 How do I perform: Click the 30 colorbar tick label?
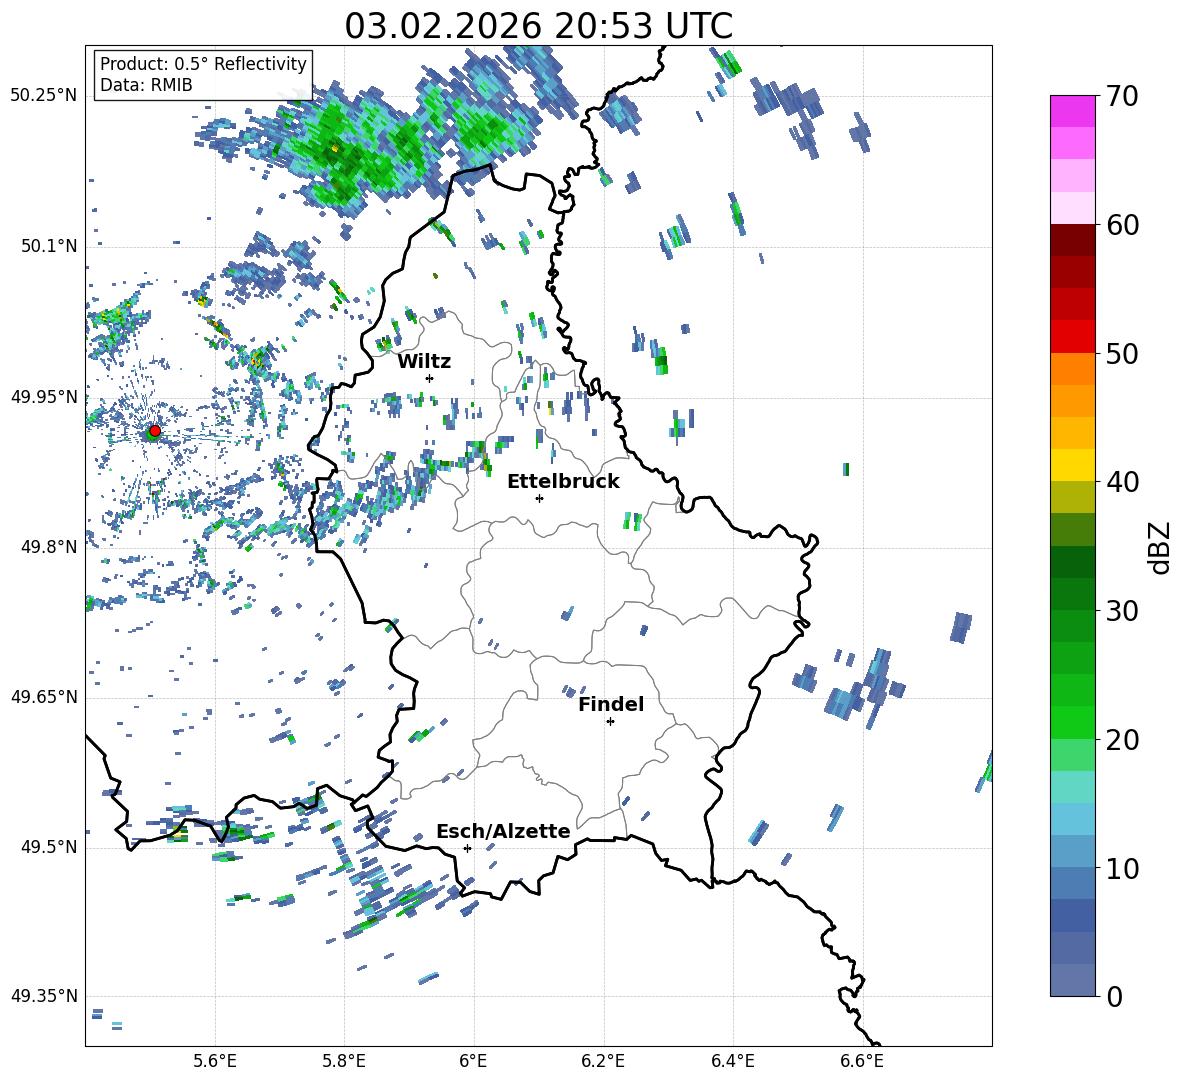coord(1121,611)
